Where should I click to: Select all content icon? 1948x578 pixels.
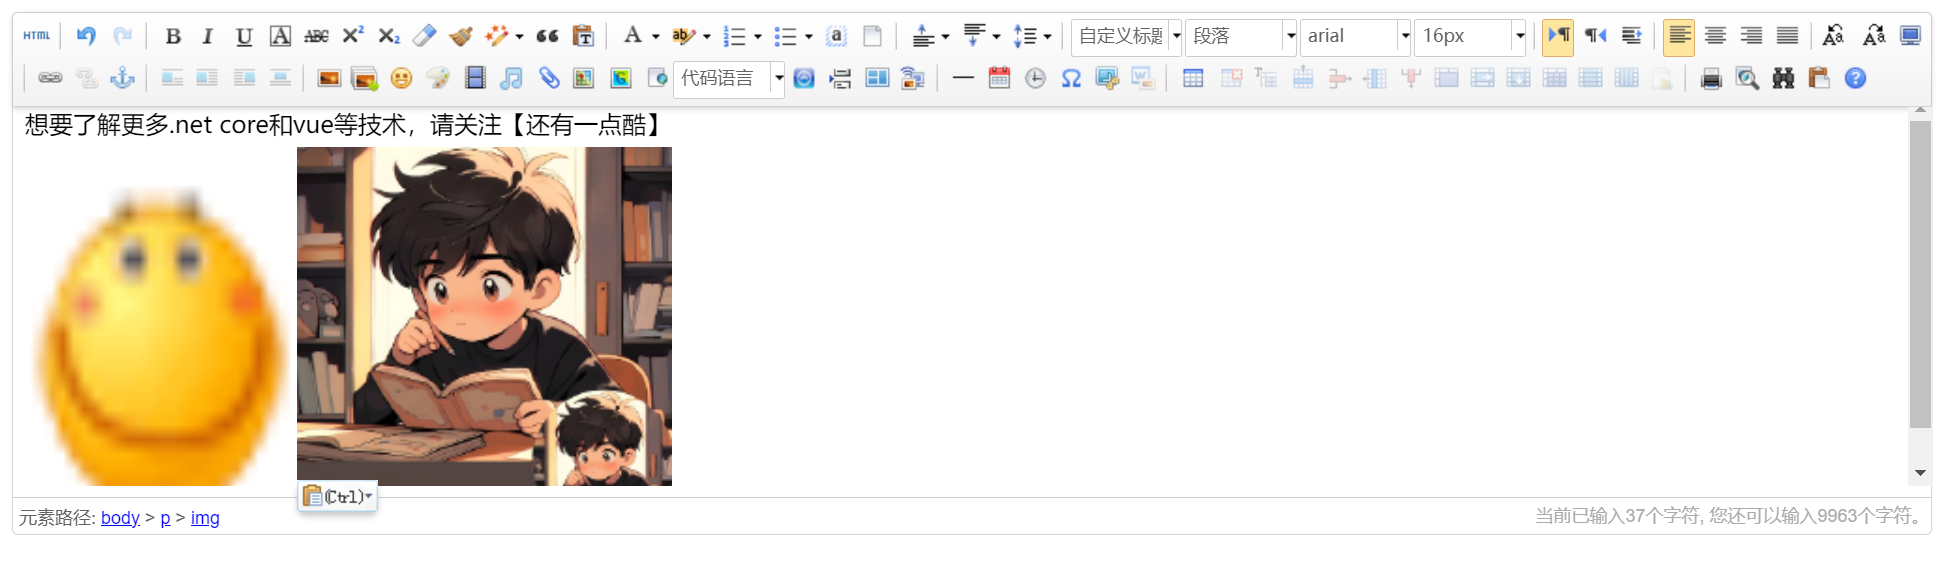pyautogui.click(x=836, y=36)
